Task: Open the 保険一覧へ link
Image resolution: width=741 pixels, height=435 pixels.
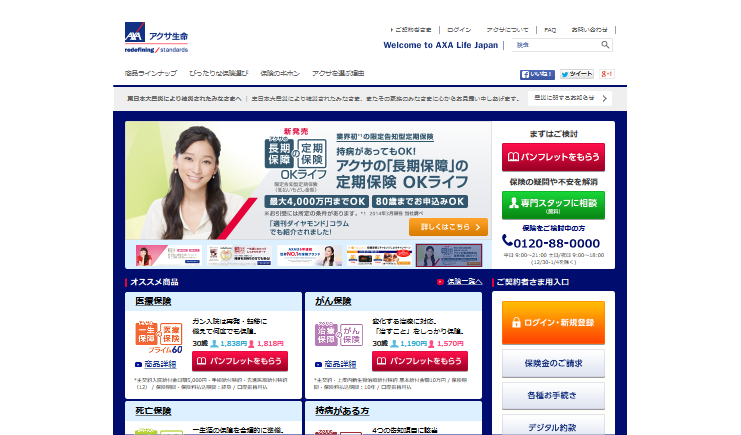Action: coord(464,282)
